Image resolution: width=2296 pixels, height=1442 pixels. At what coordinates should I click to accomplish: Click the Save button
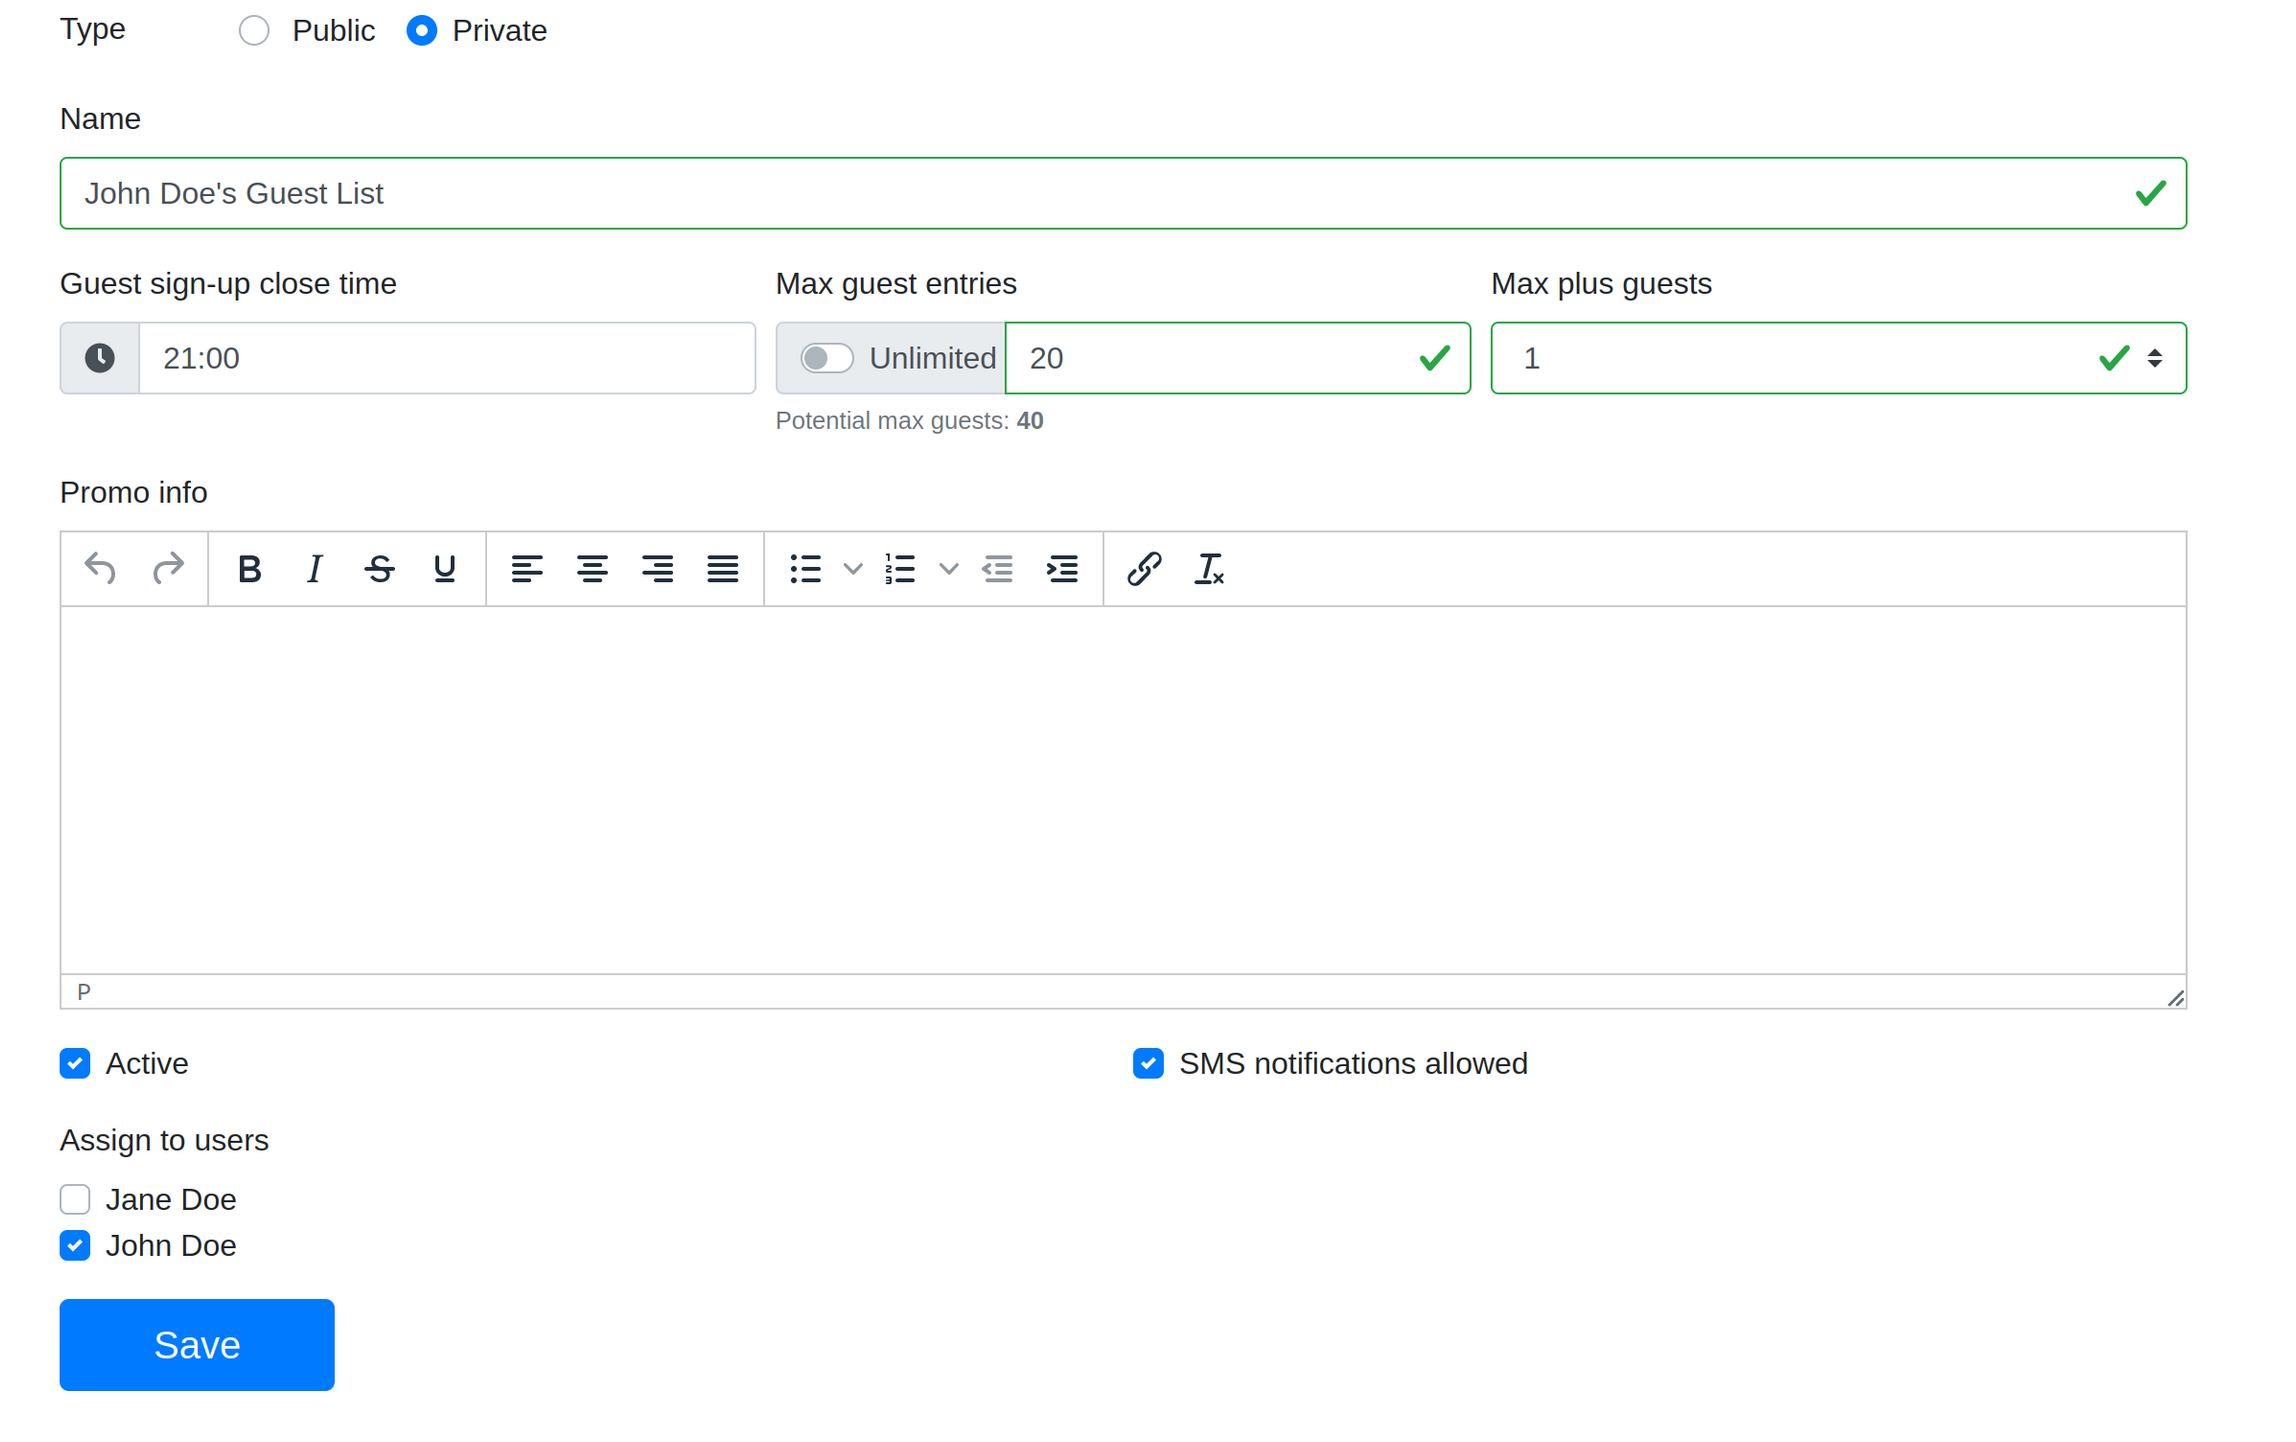pos(197,1345)
